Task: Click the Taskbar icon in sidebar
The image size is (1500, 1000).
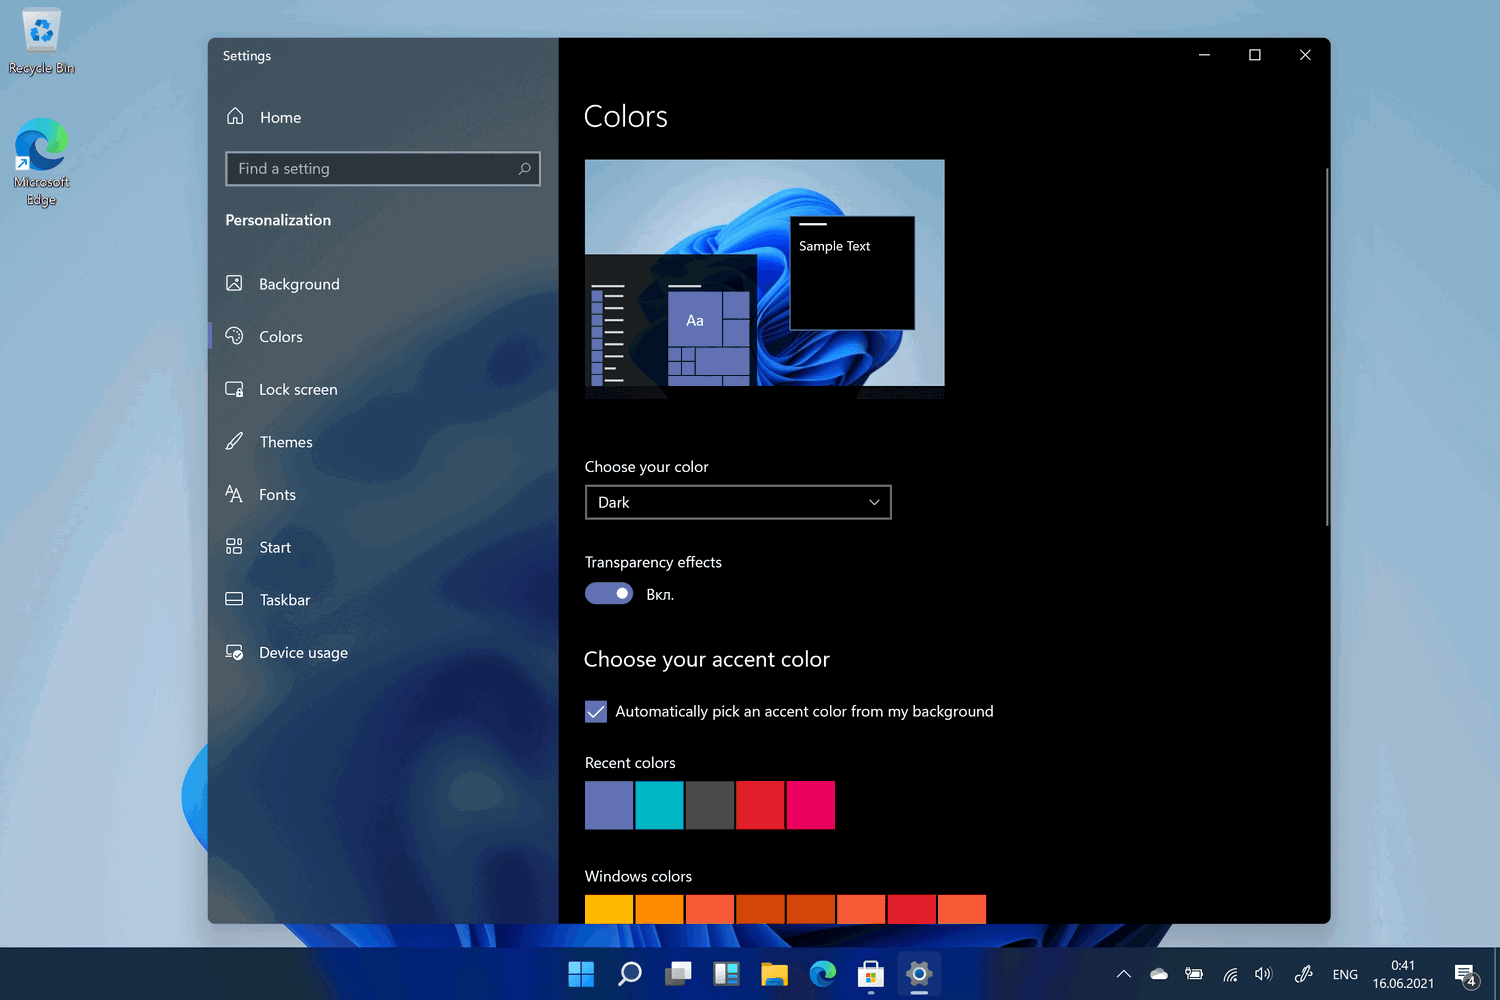Action: (234, 600)
